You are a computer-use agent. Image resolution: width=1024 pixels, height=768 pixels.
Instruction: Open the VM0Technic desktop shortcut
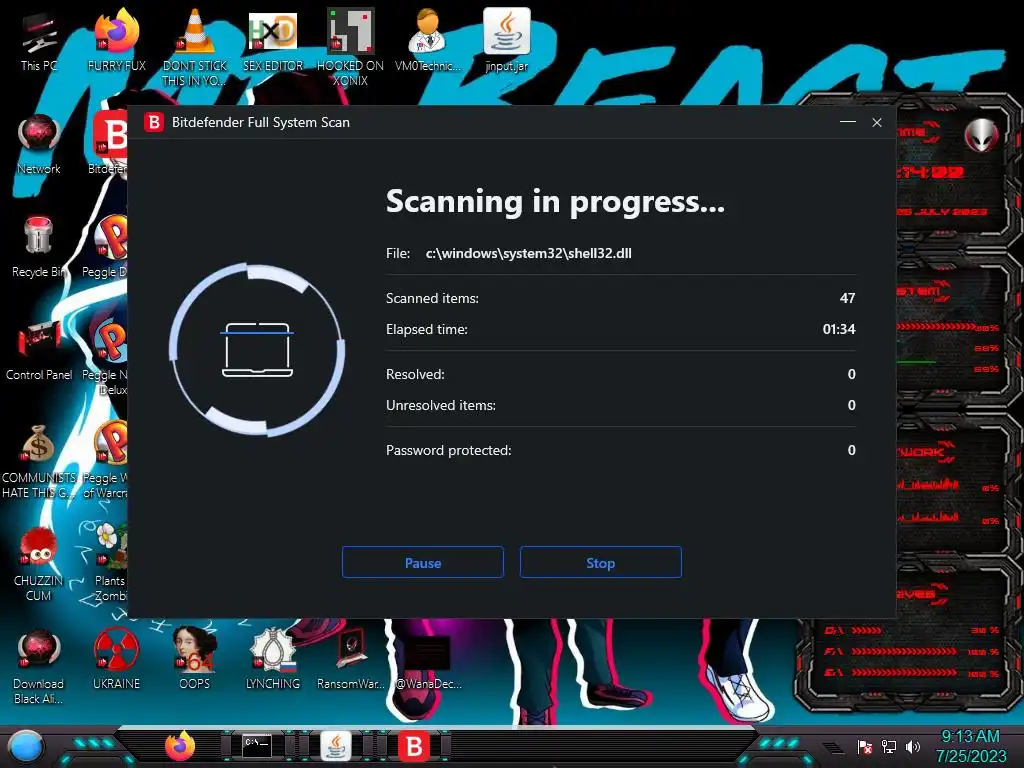click(x=428, y=40)
